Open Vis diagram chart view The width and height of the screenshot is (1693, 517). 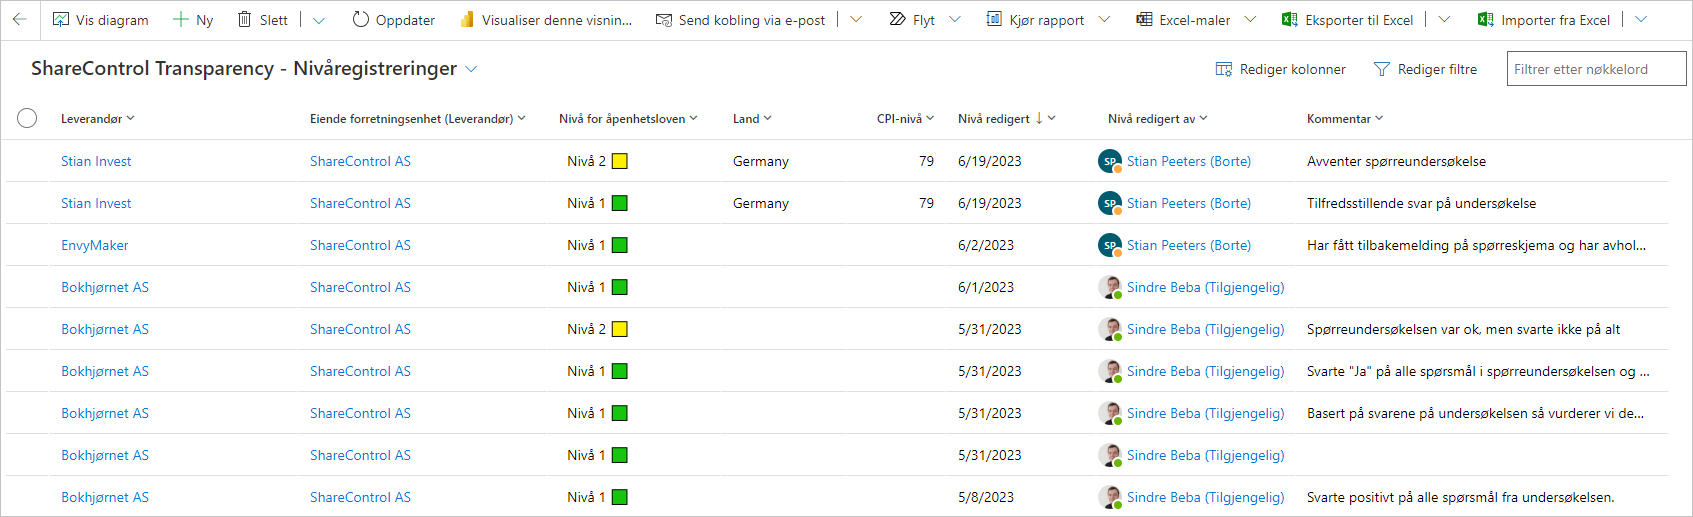(x=100, y=20)
